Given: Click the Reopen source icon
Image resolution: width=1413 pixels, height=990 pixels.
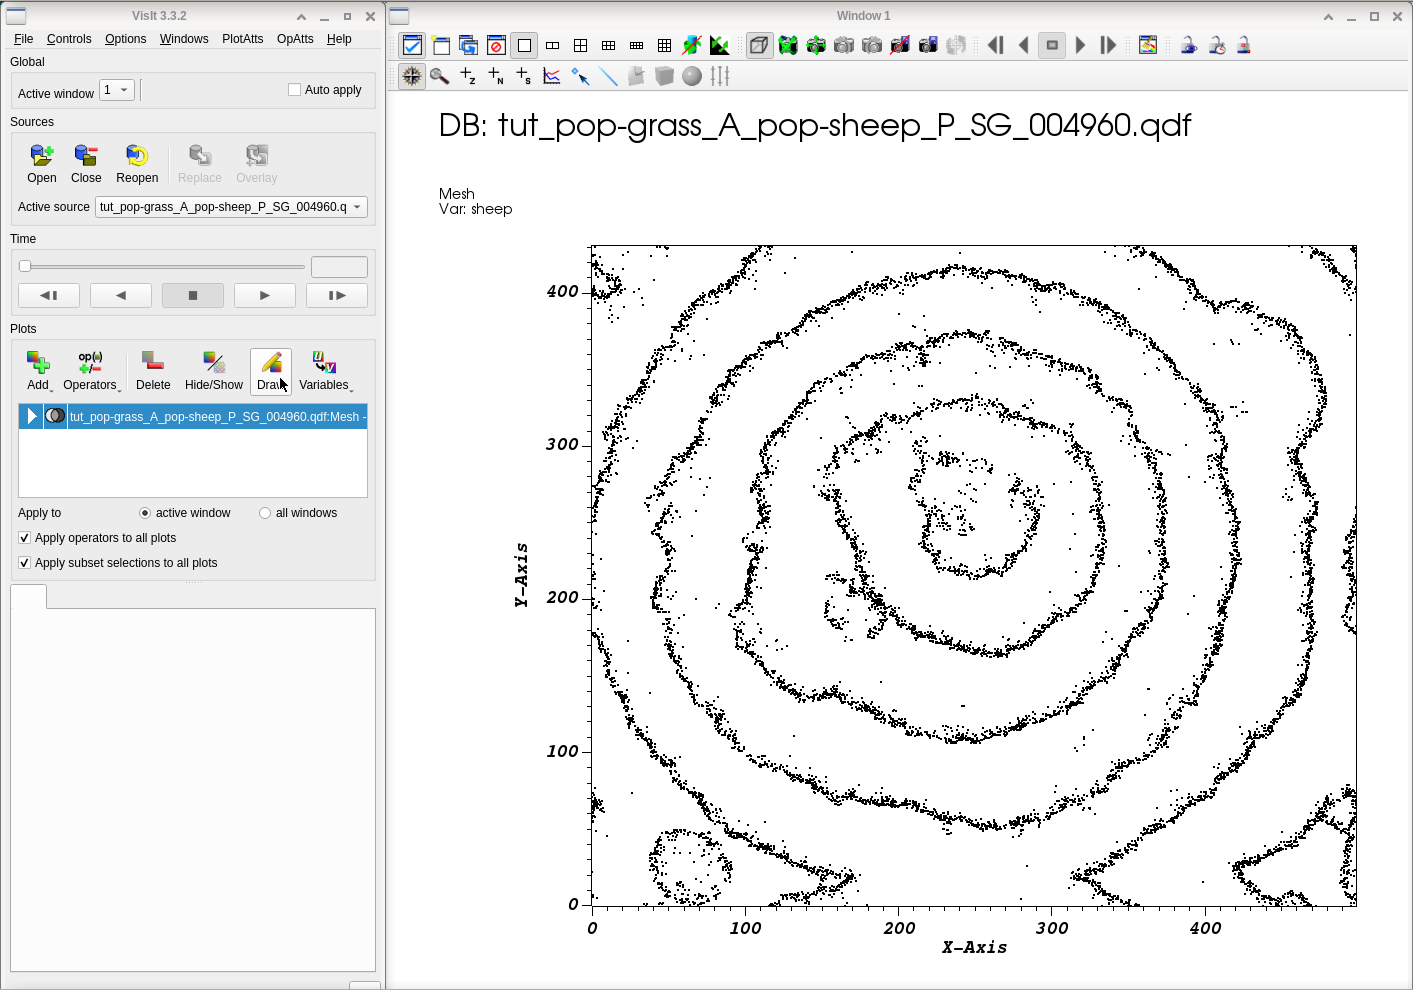Looking at the screenshot, I should 137,156.
